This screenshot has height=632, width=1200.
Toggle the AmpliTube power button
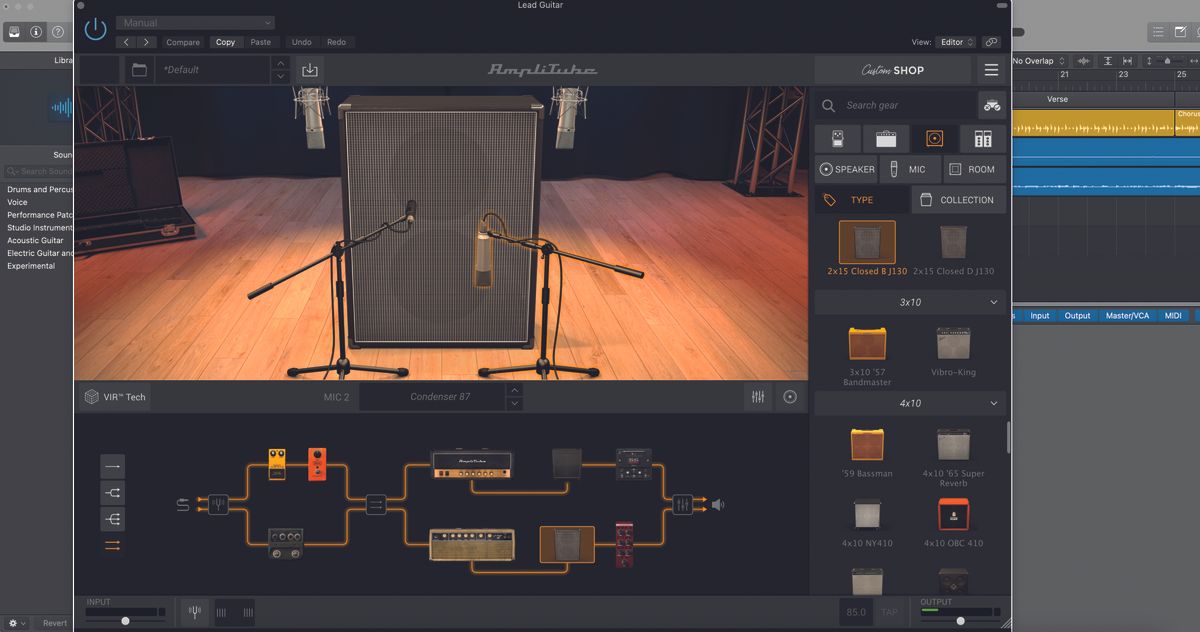click(95, 29)
